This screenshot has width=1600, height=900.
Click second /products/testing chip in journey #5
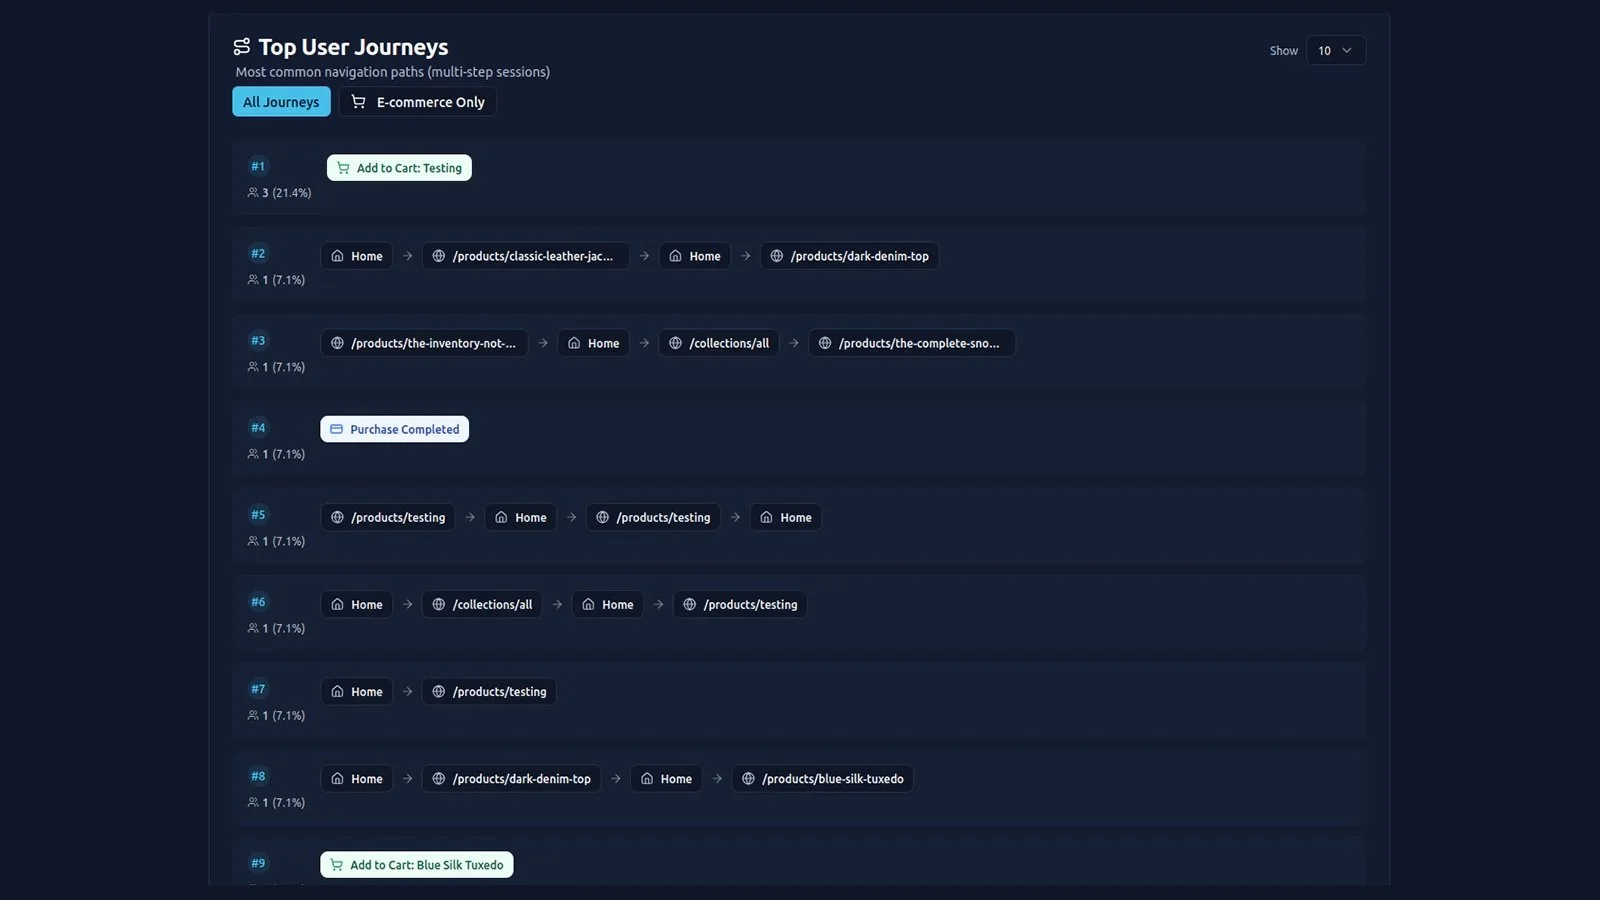point(653,517)
